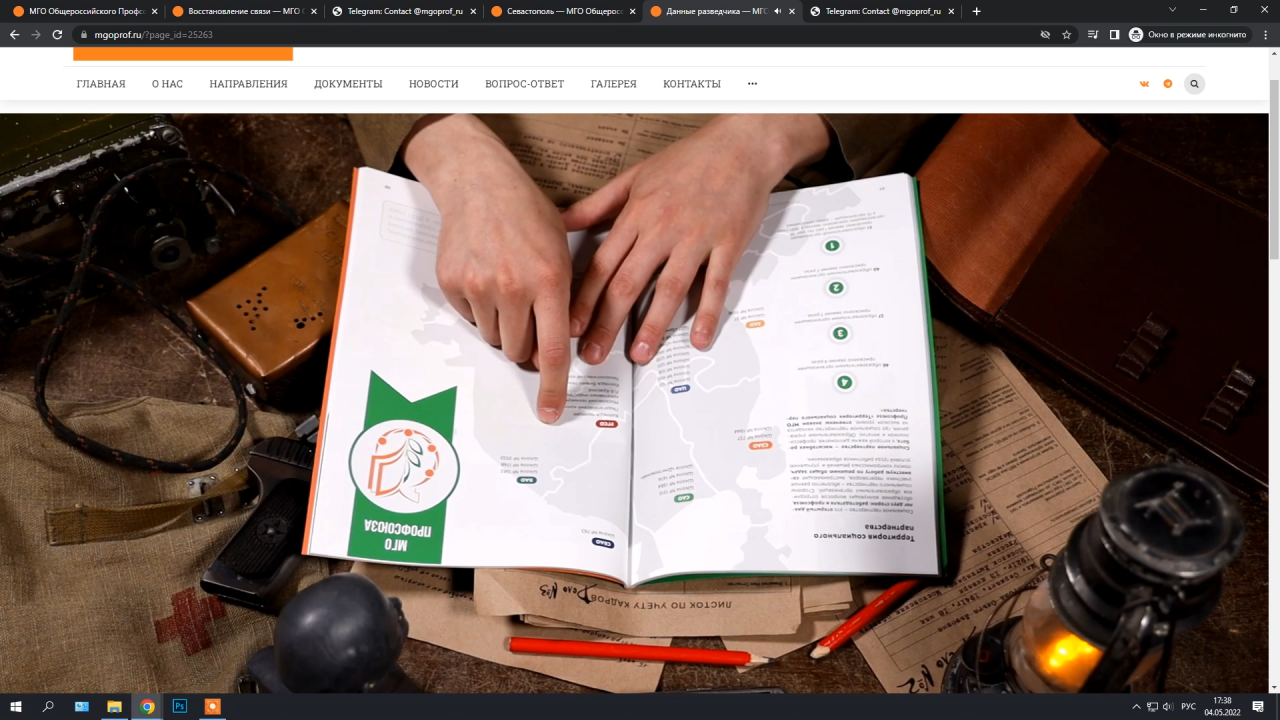Bookmark this page with the star icon
1280x720 pixels.
coord(1067,34)
